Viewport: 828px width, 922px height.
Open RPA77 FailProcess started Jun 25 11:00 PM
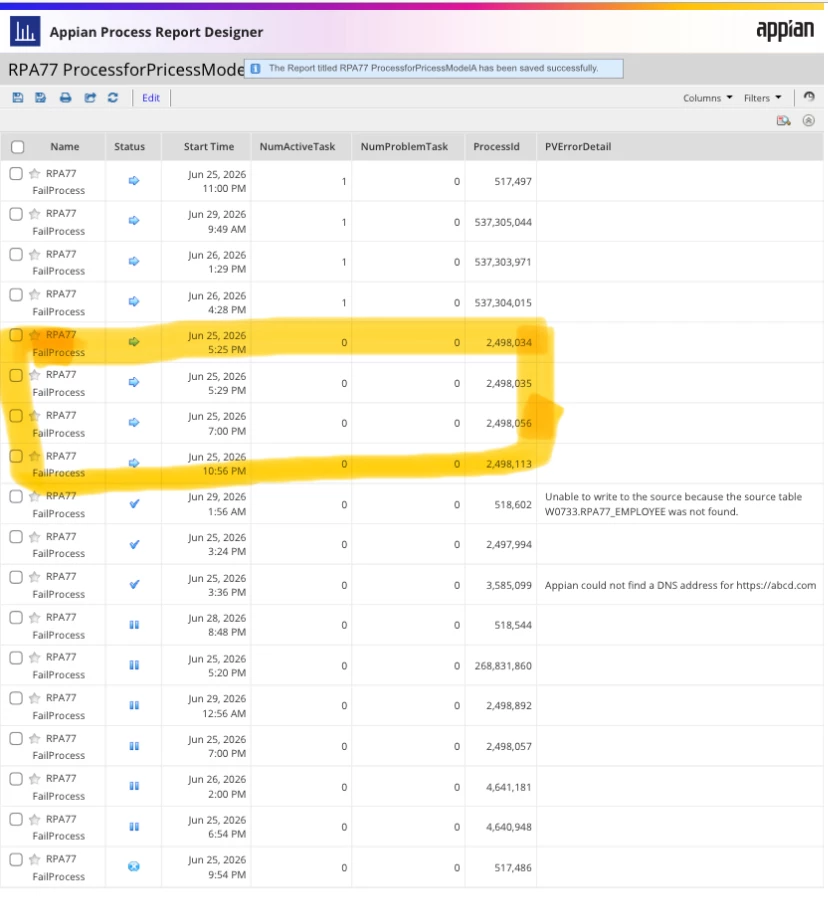(x=59, y=182)
